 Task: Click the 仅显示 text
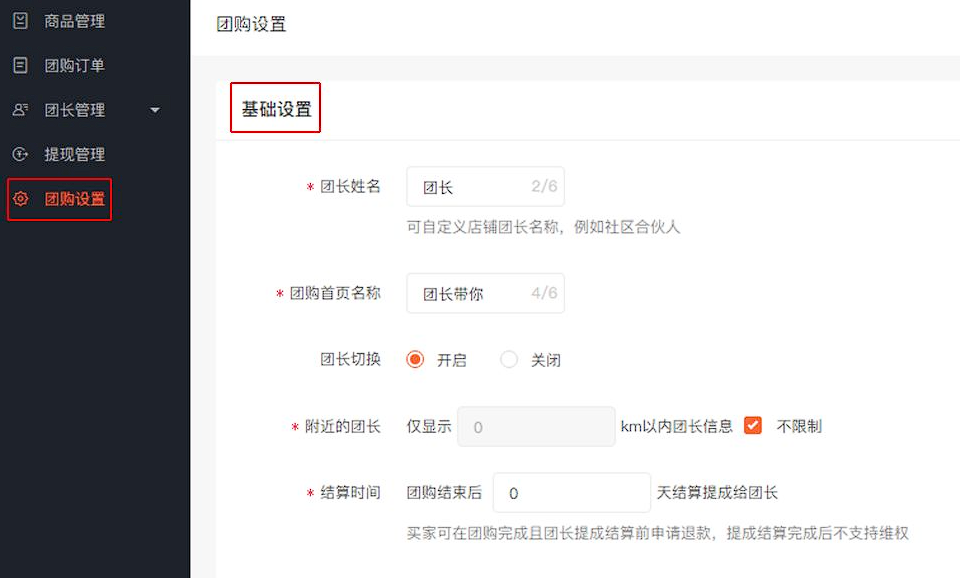click(x=429, y=426)
